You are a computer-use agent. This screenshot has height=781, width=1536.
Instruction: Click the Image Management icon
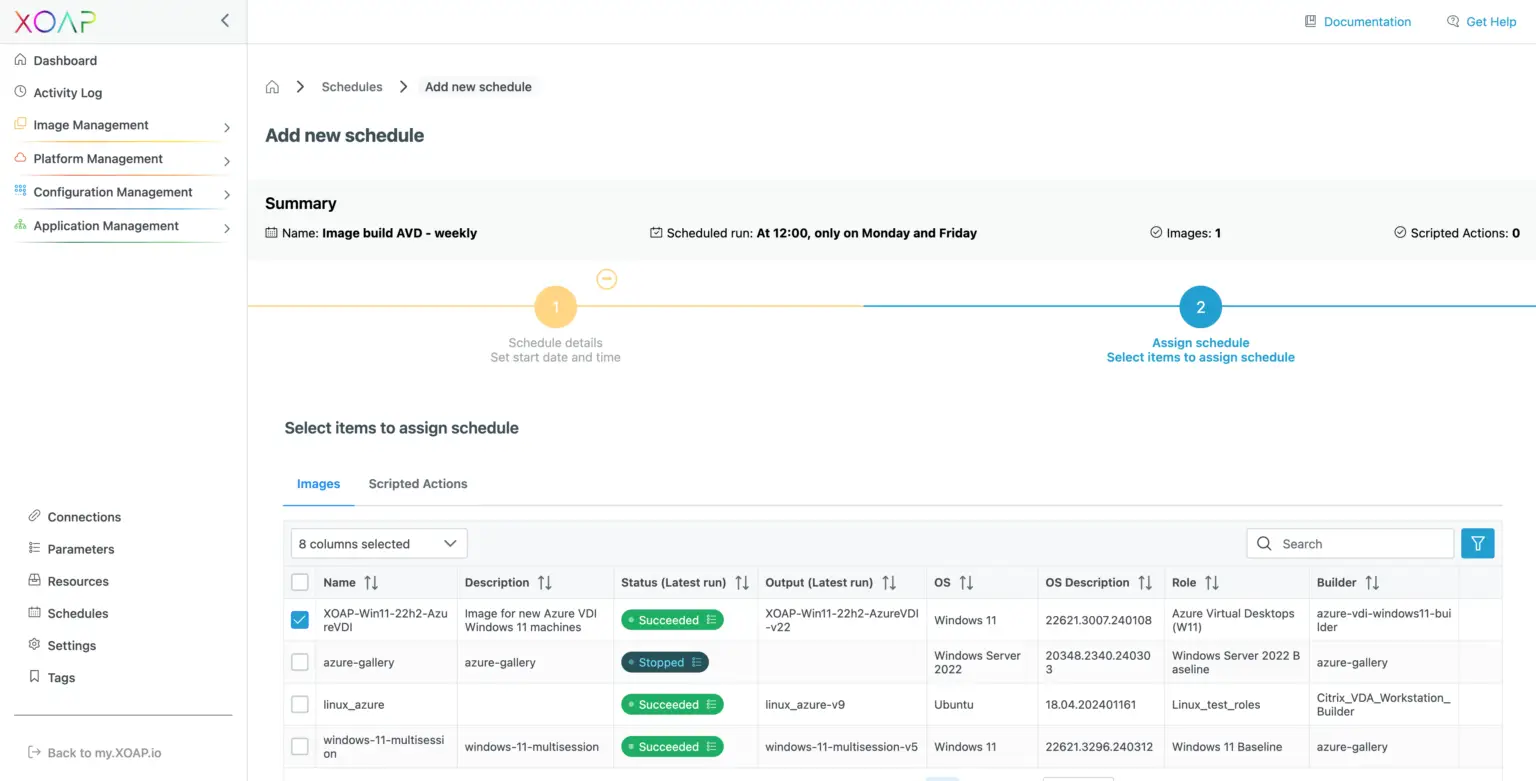(x=21, y=124)
